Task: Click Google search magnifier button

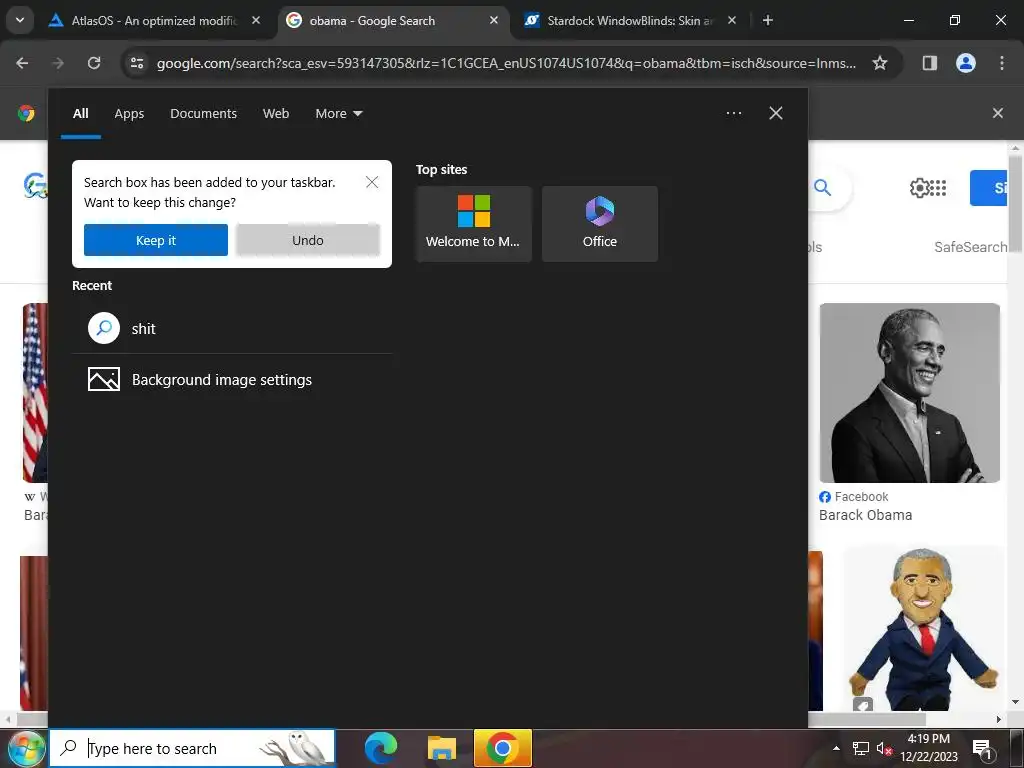Action: pyautogui.click(x=823, y=188)
